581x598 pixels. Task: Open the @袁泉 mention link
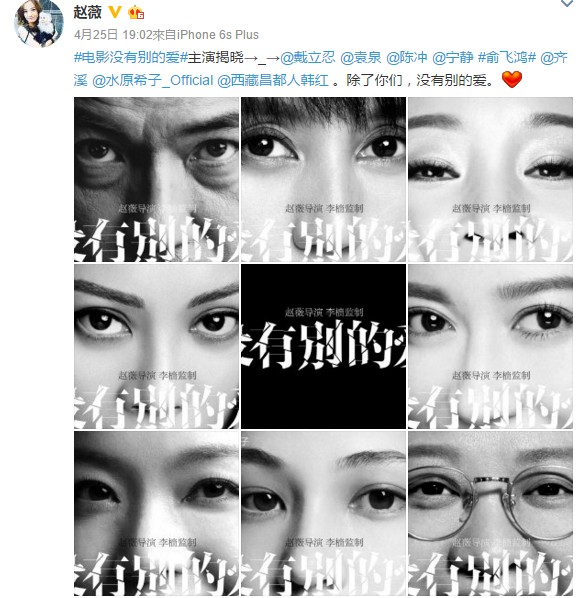(361, 58)
